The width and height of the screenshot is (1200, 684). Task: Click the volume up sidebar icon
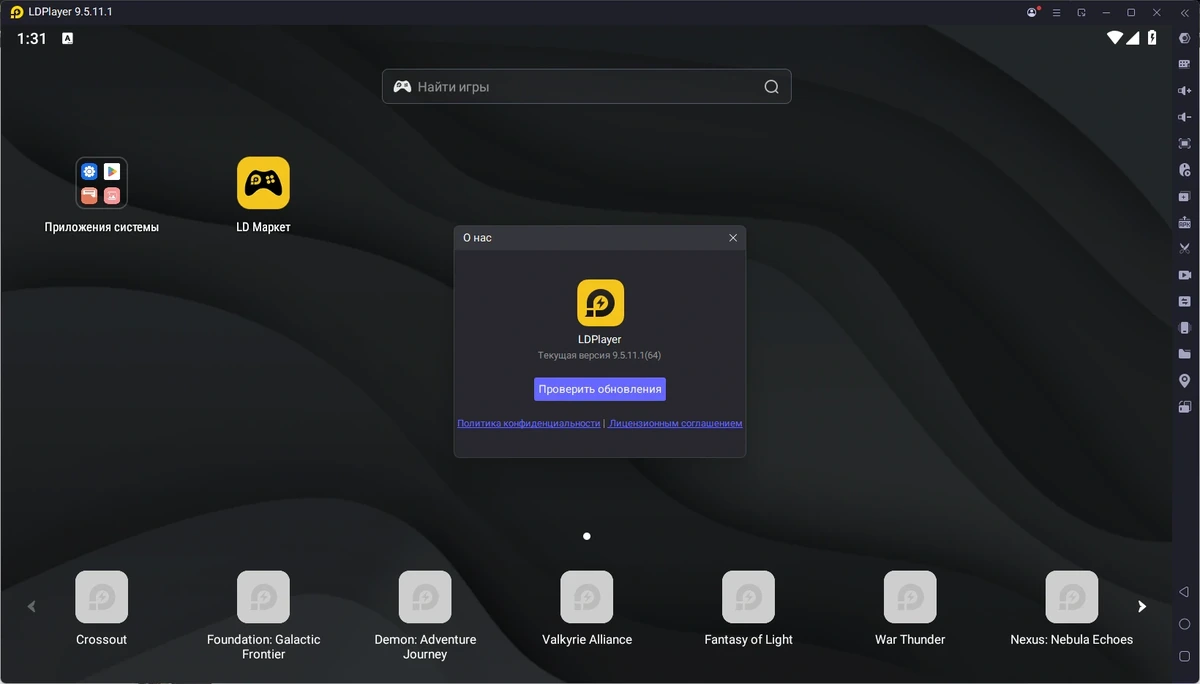pyautogui.click(x=1185, y=91)
